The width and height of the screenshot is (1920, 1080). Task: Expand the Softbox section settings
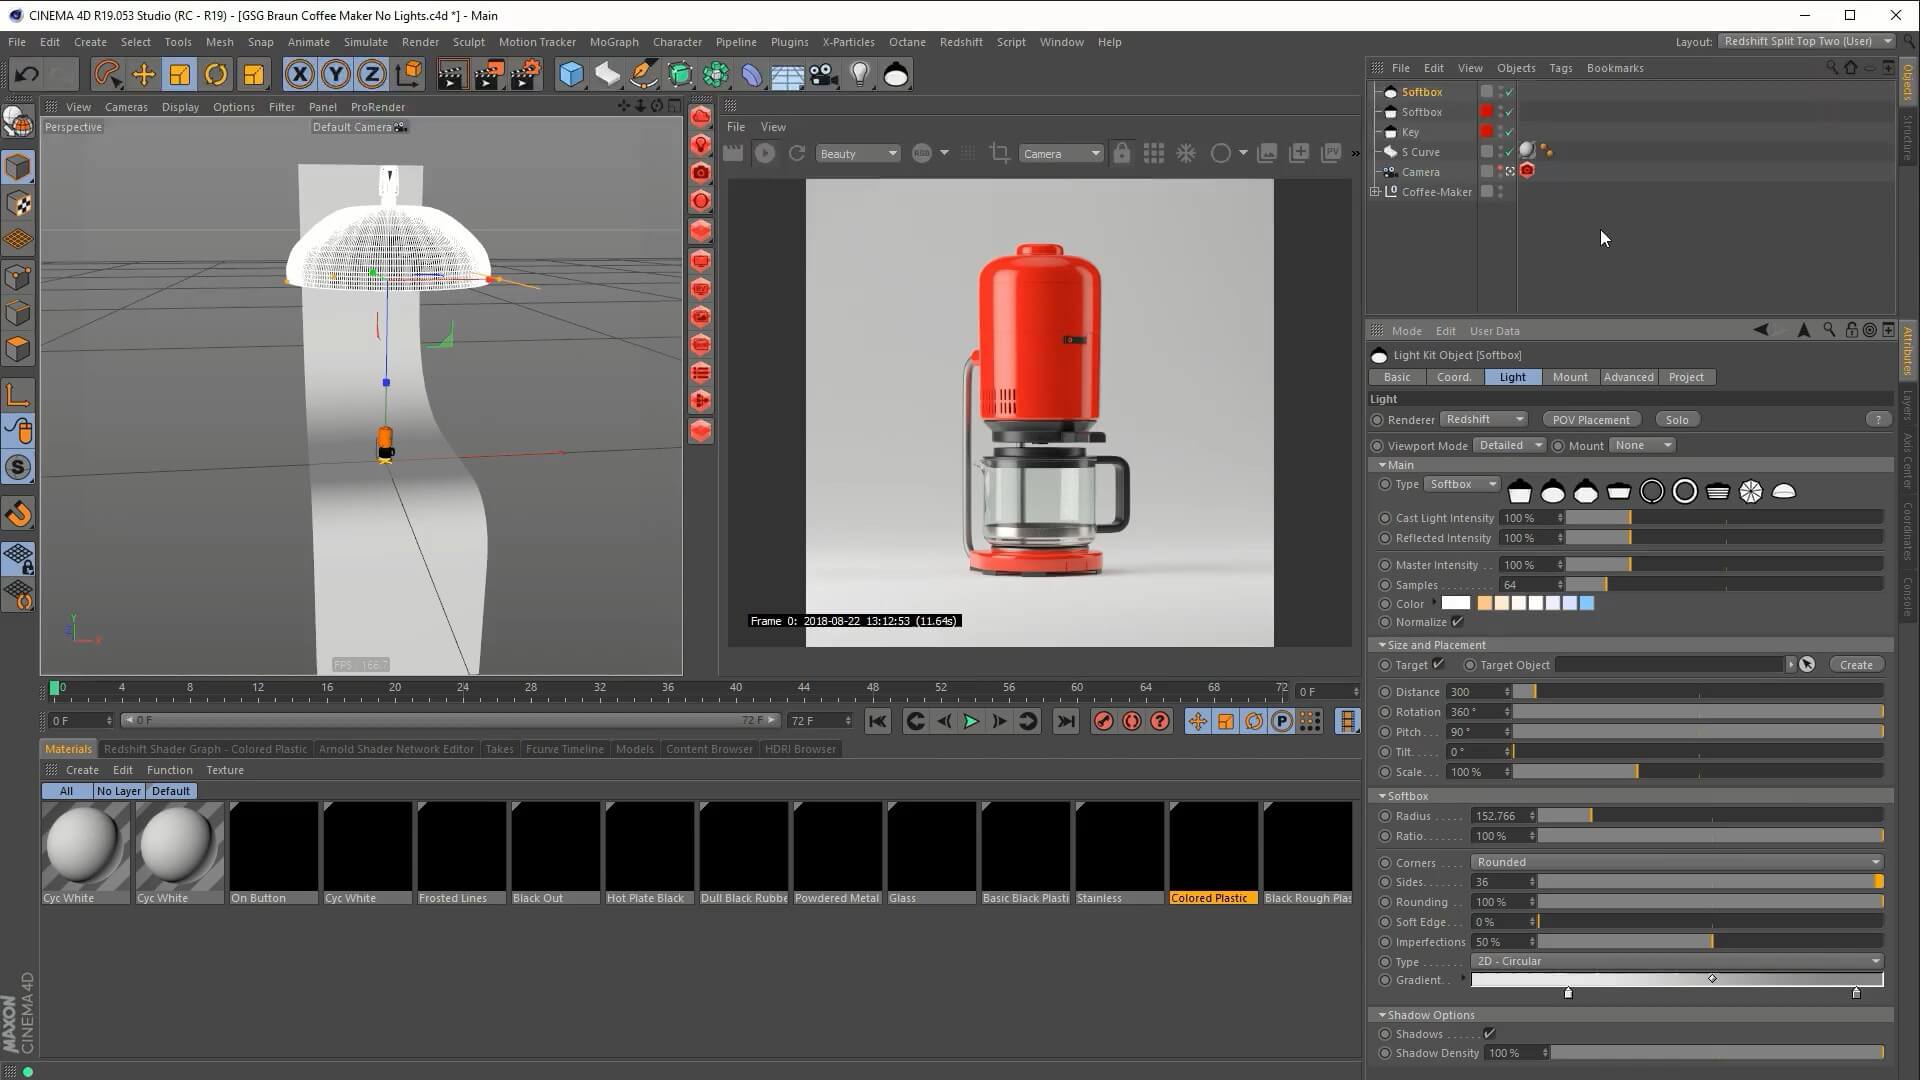pos(1382,795)
